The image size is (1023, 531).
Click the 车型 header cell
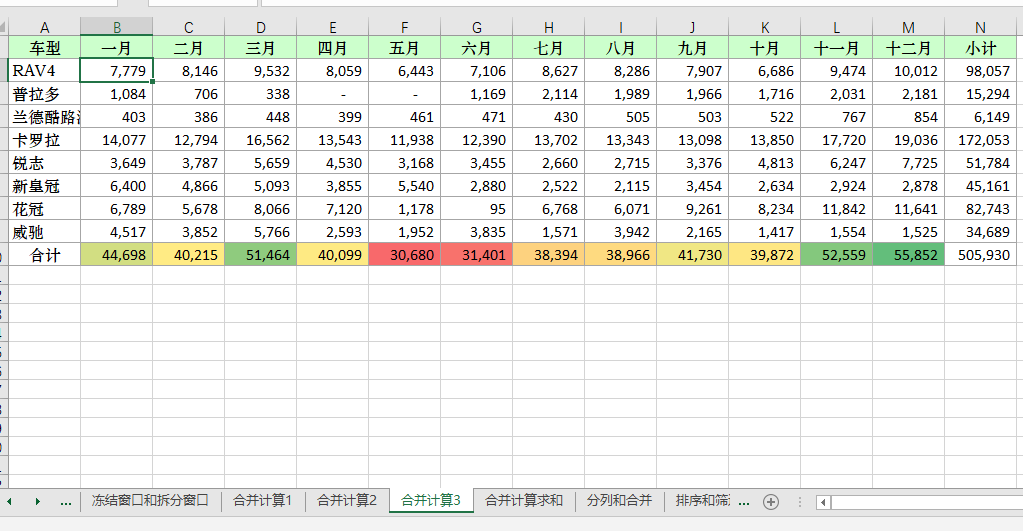[x=44, y=48]
